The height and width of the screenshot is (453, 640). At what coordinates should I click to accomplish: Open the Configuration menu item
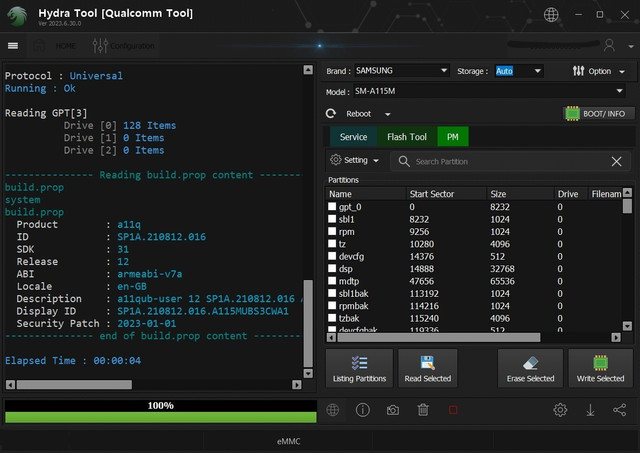point(132,46)
